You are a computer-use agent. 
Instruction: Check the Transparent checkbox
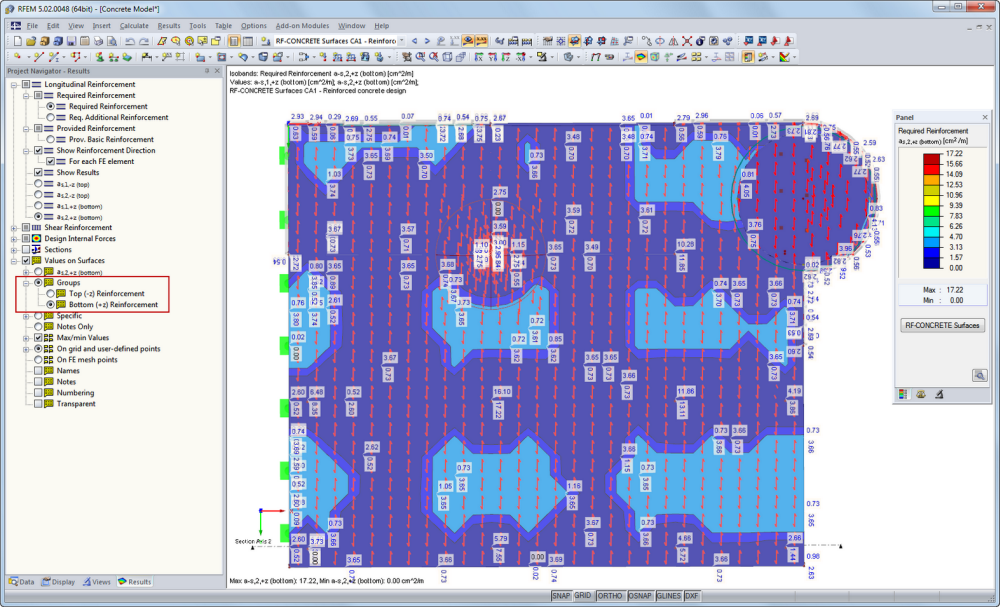coord(38,404)
